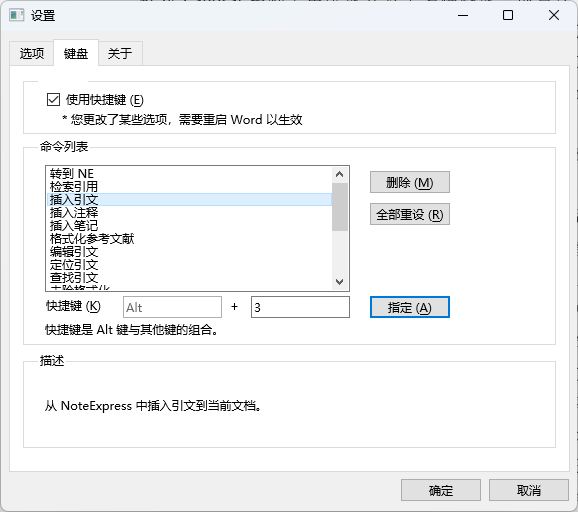
Task: Switch to the 选项 tab
Action: [32, 53]
